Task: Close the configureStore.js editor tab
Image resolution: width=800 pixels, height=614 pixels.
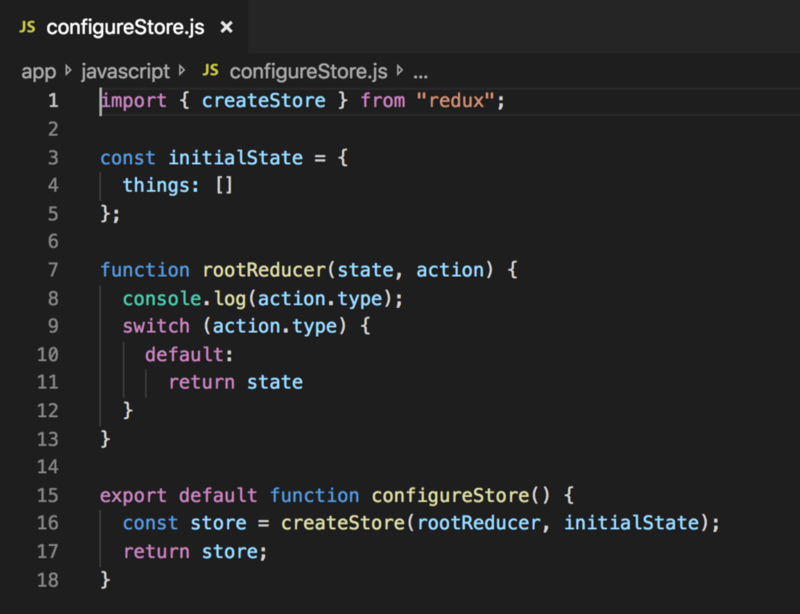Action: pyautogui.click(x=226, y=27)
